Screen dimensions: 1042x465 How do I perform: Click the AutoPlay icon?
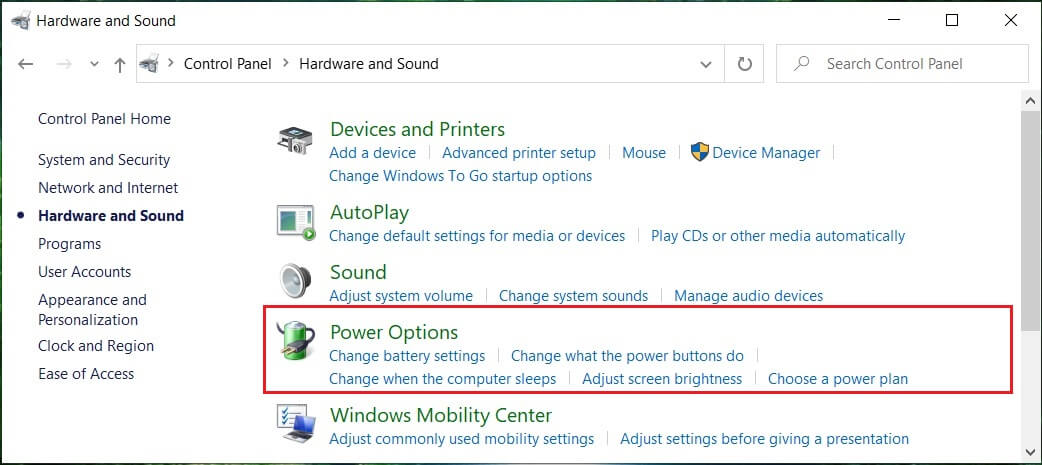295,222
